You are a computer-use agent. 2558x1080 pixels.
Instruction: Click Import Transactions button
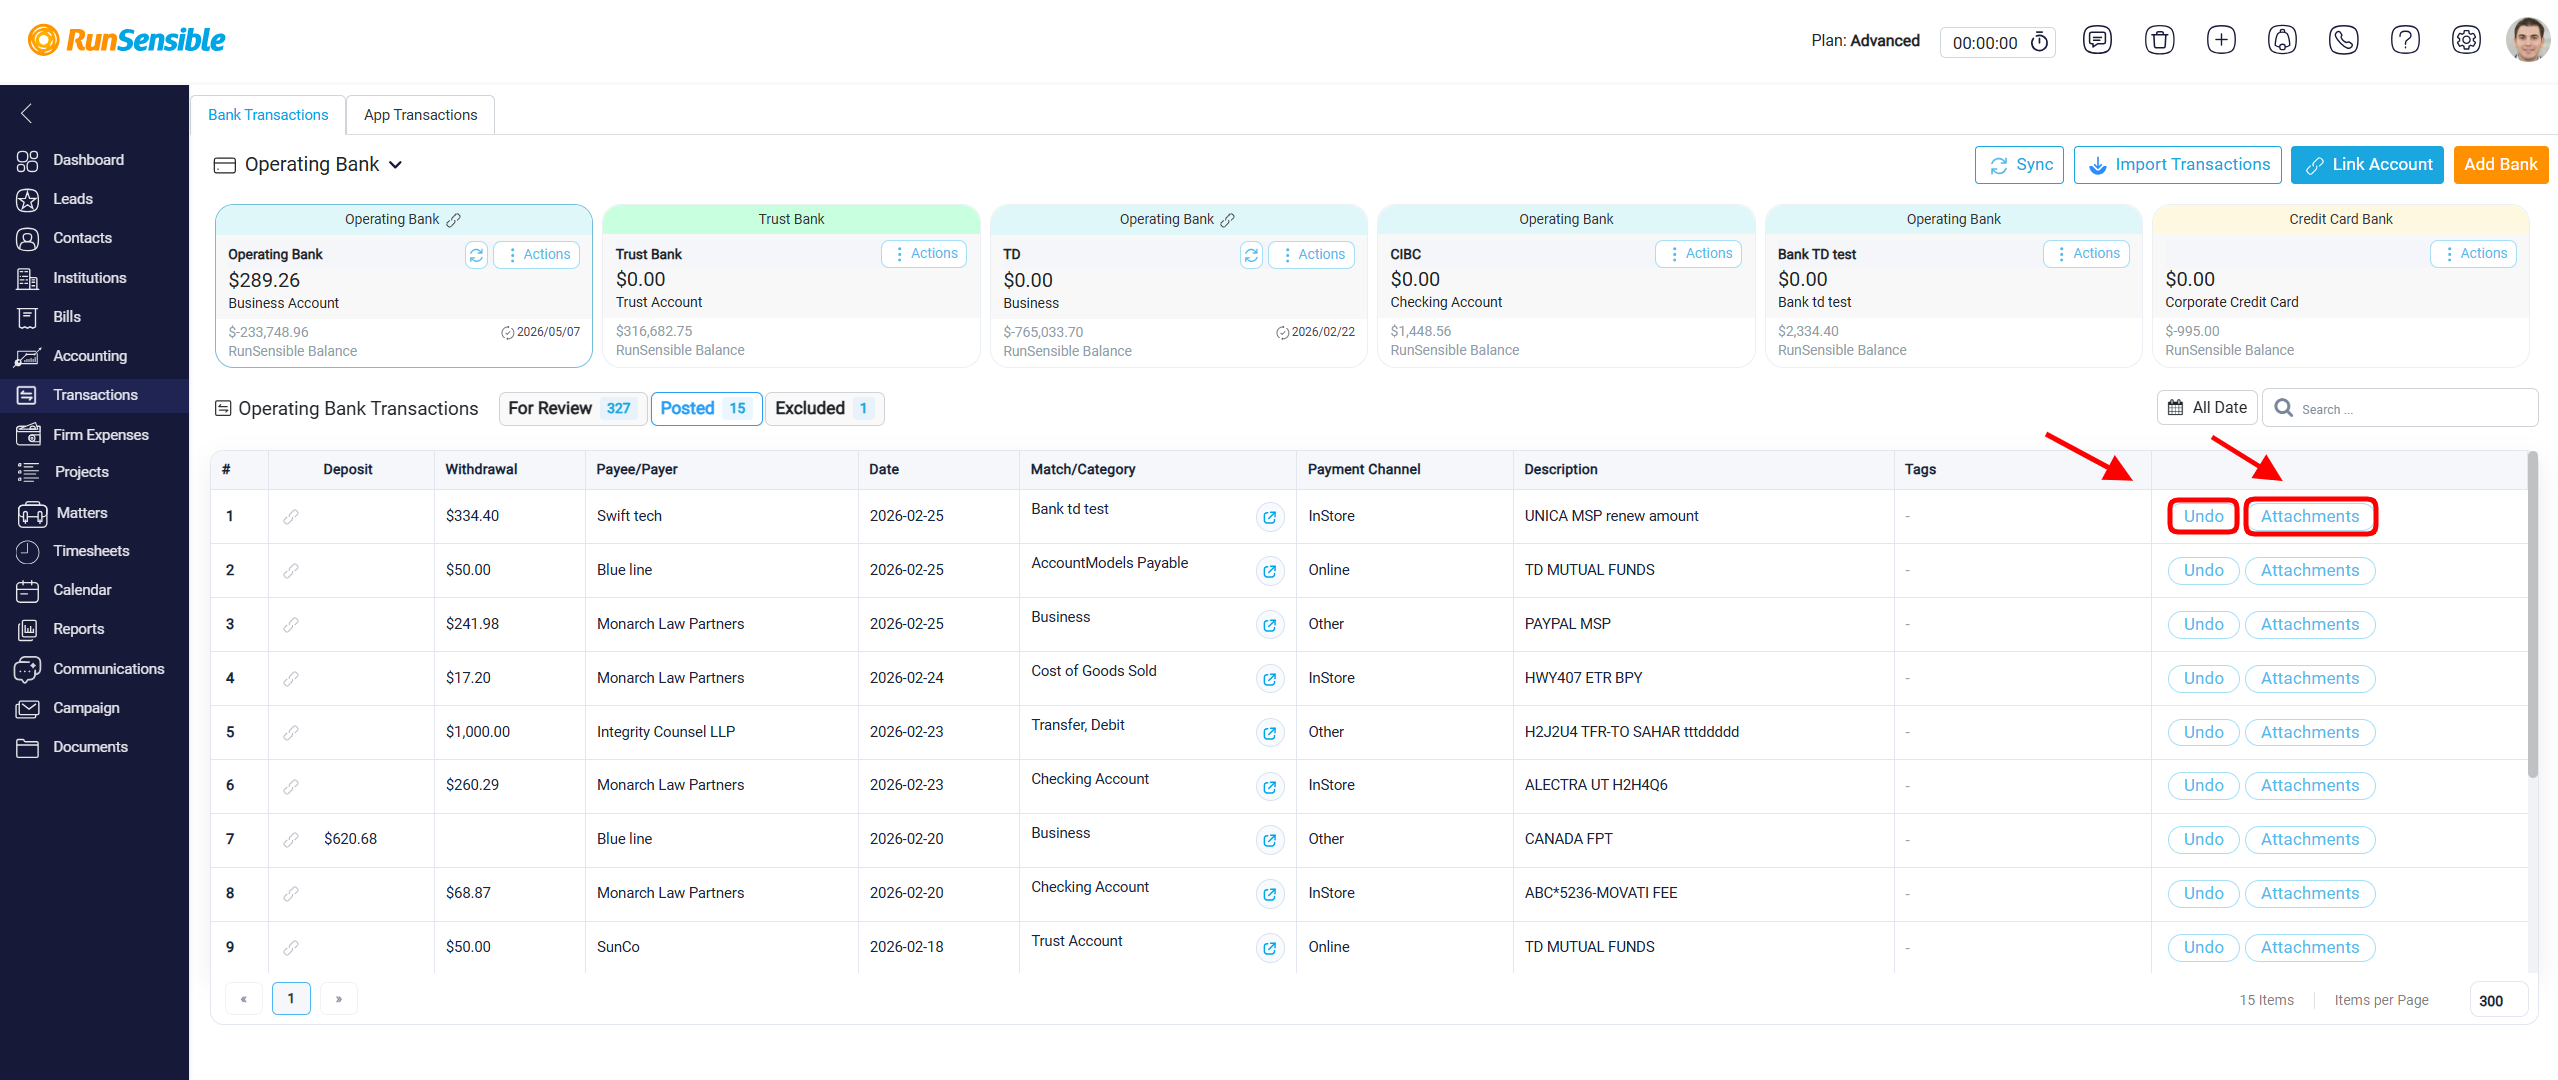(x=2178, y=165)
